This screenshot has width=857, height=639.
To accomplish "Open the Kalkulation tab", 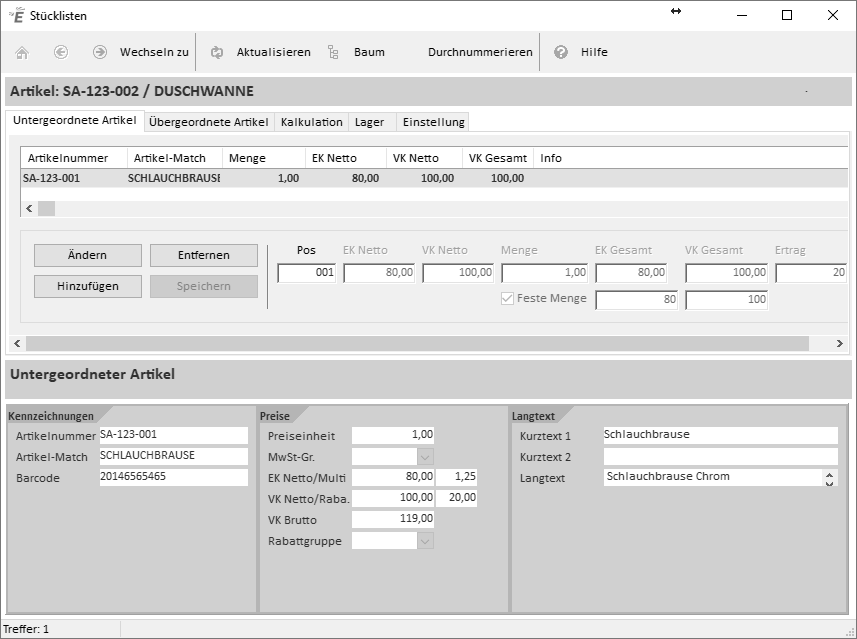I will [312, 122].
